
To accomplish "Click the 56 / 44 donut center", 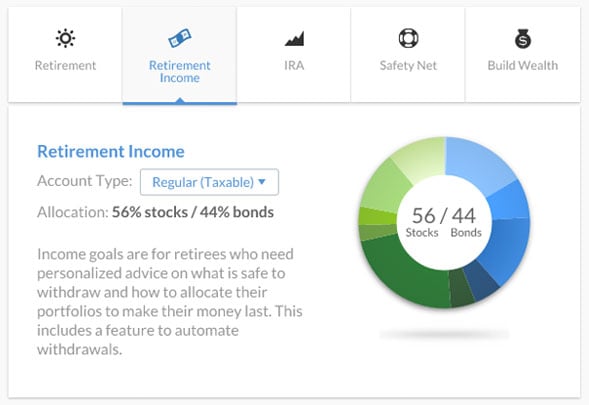I will [444, 222].
